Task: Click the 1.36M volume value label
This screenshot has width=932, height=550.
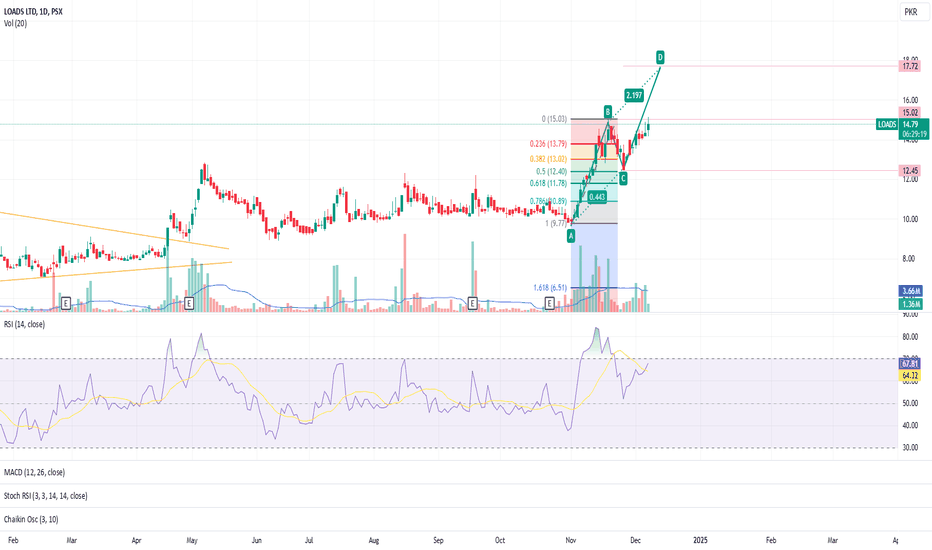Action: click(x=911, y=304)
